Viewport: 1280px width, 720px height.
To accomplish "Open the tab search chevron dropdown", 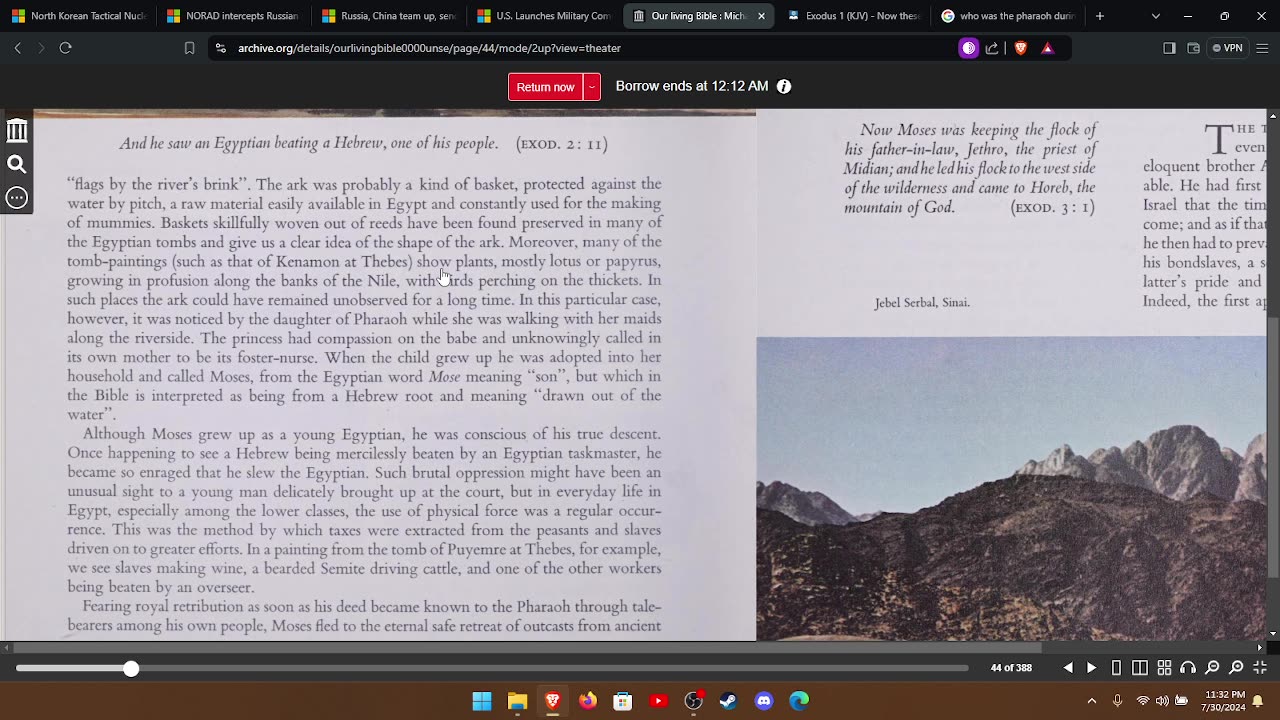I will (1156, 16).
